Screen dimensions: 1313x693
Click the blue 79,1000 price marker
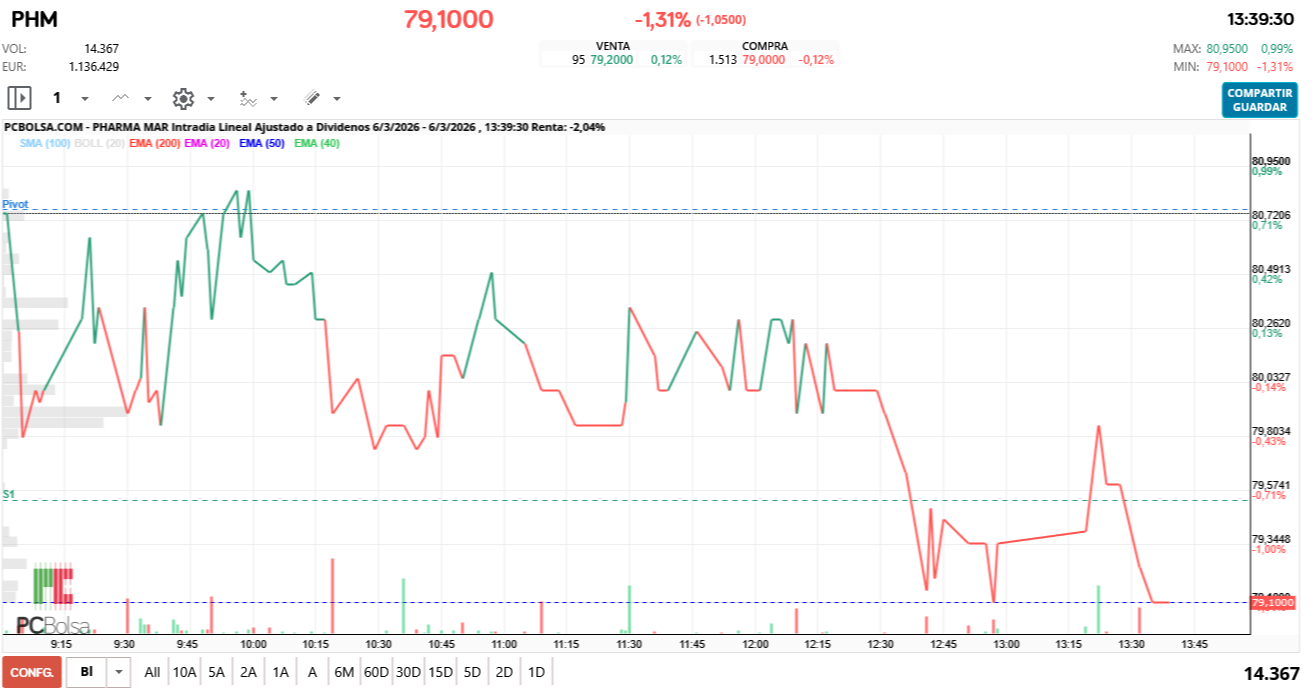[1272, 601]
